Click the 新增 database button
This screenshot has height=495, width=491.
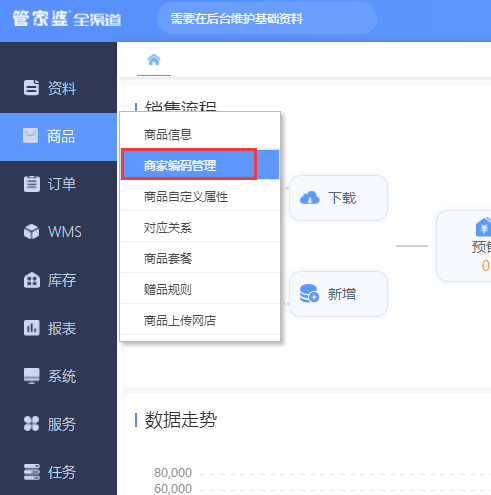click(338, 294)
